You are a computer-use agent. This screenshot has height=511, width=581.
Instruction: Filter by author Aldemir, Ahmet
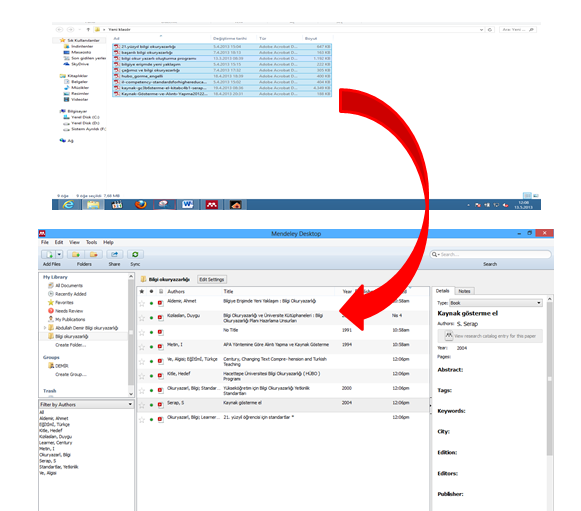click(54, 418)
